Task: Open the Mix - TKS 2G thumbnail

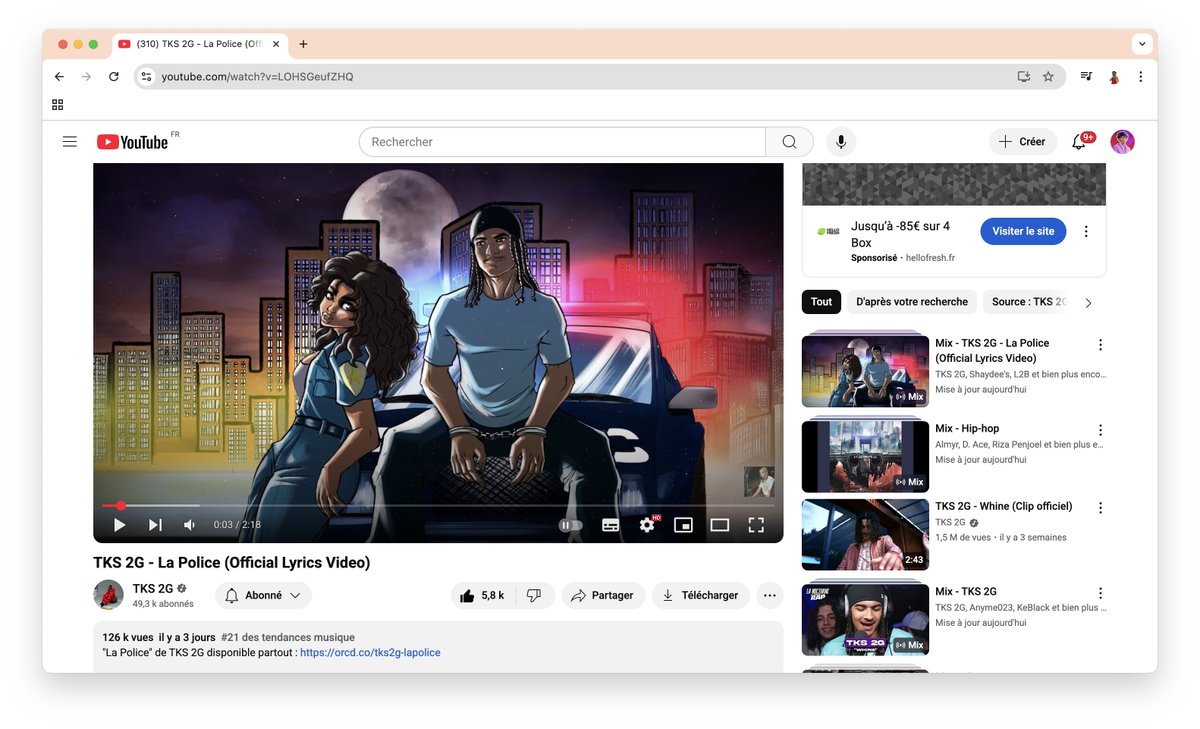Action: pyautogui.click(x=865, y=620)
